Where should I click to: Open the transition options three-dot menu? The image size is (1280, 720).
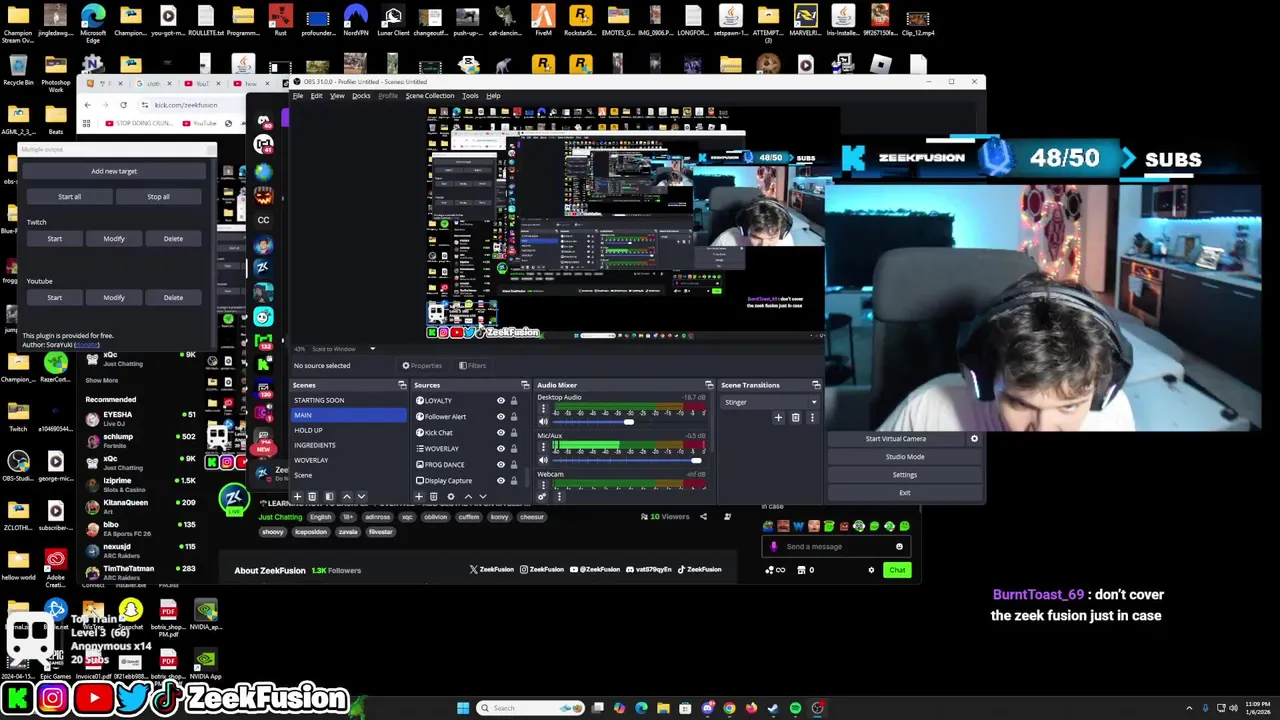click(812, 418)
